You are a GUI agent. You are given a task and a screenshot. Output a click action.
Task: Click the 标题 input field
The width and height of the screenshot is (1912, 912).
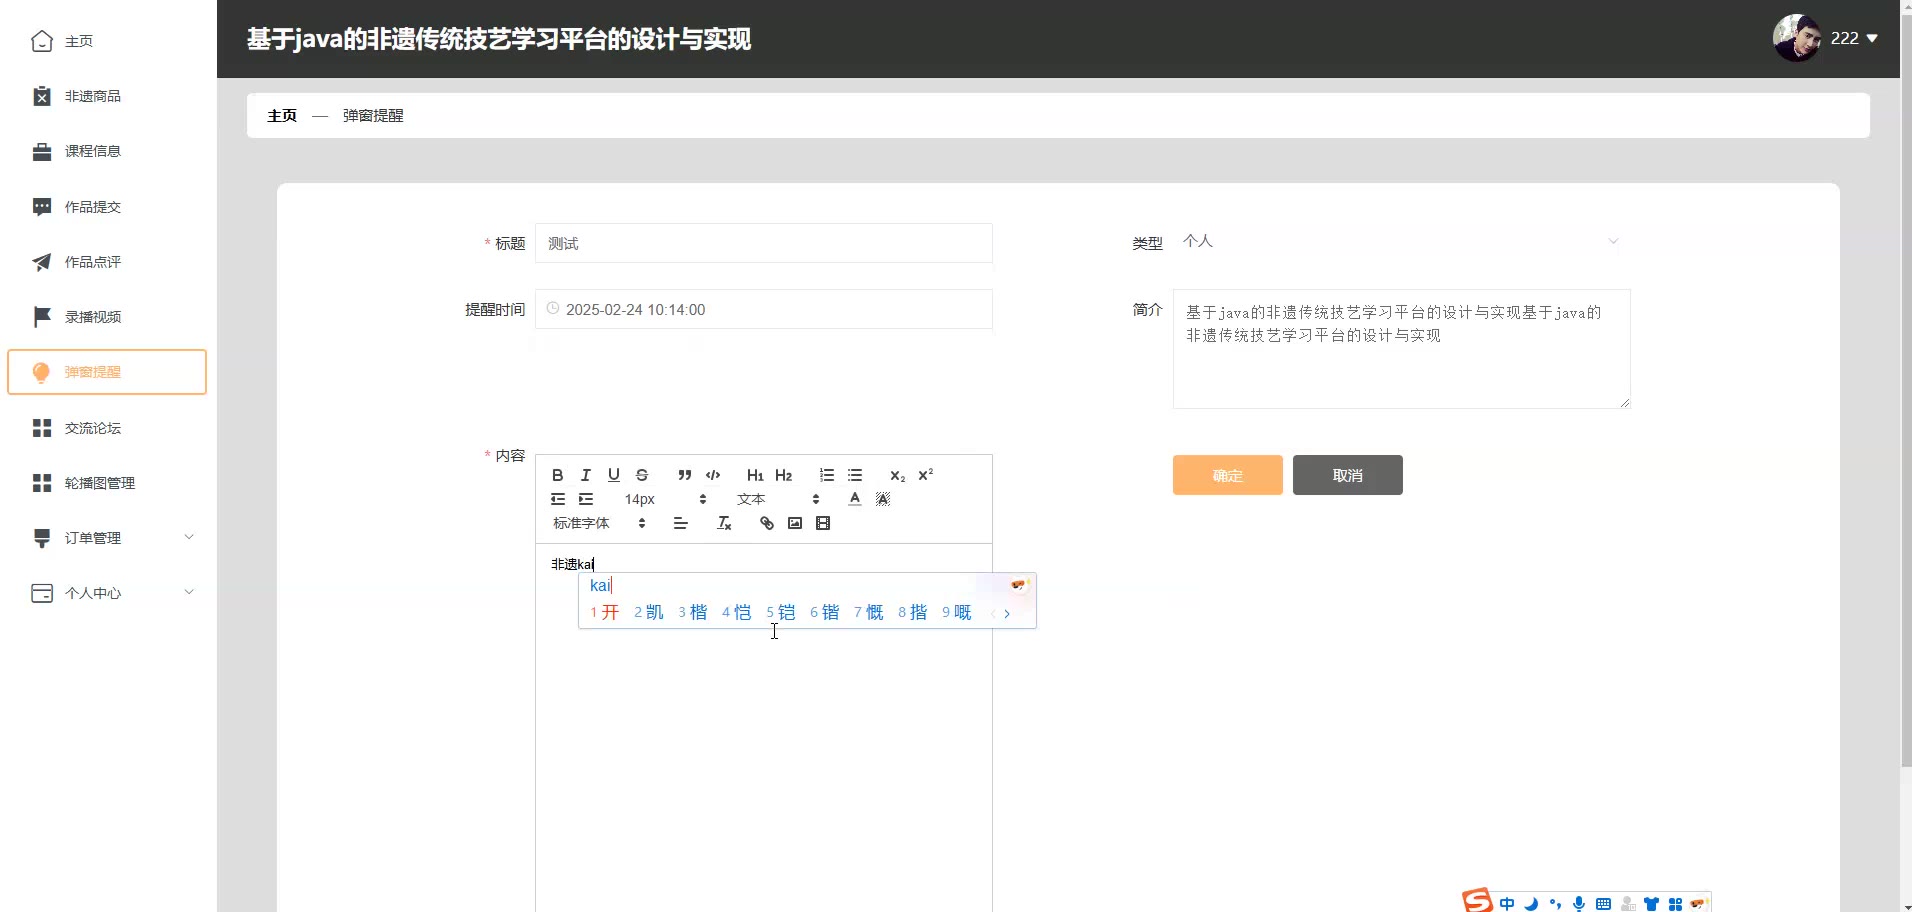(x=763, y=243)
